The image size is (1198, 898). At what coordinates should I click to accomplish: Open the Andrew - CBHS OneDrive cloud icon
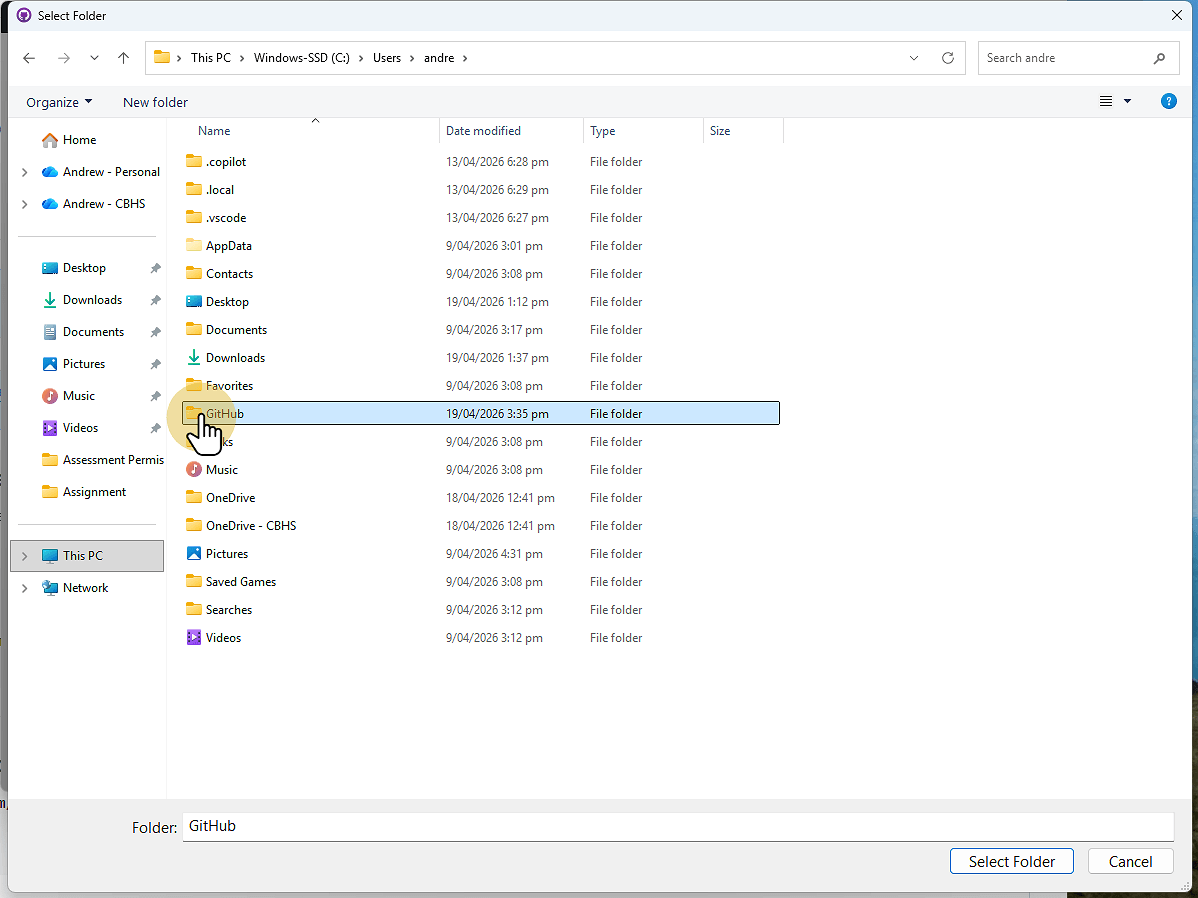coord(50,203)
